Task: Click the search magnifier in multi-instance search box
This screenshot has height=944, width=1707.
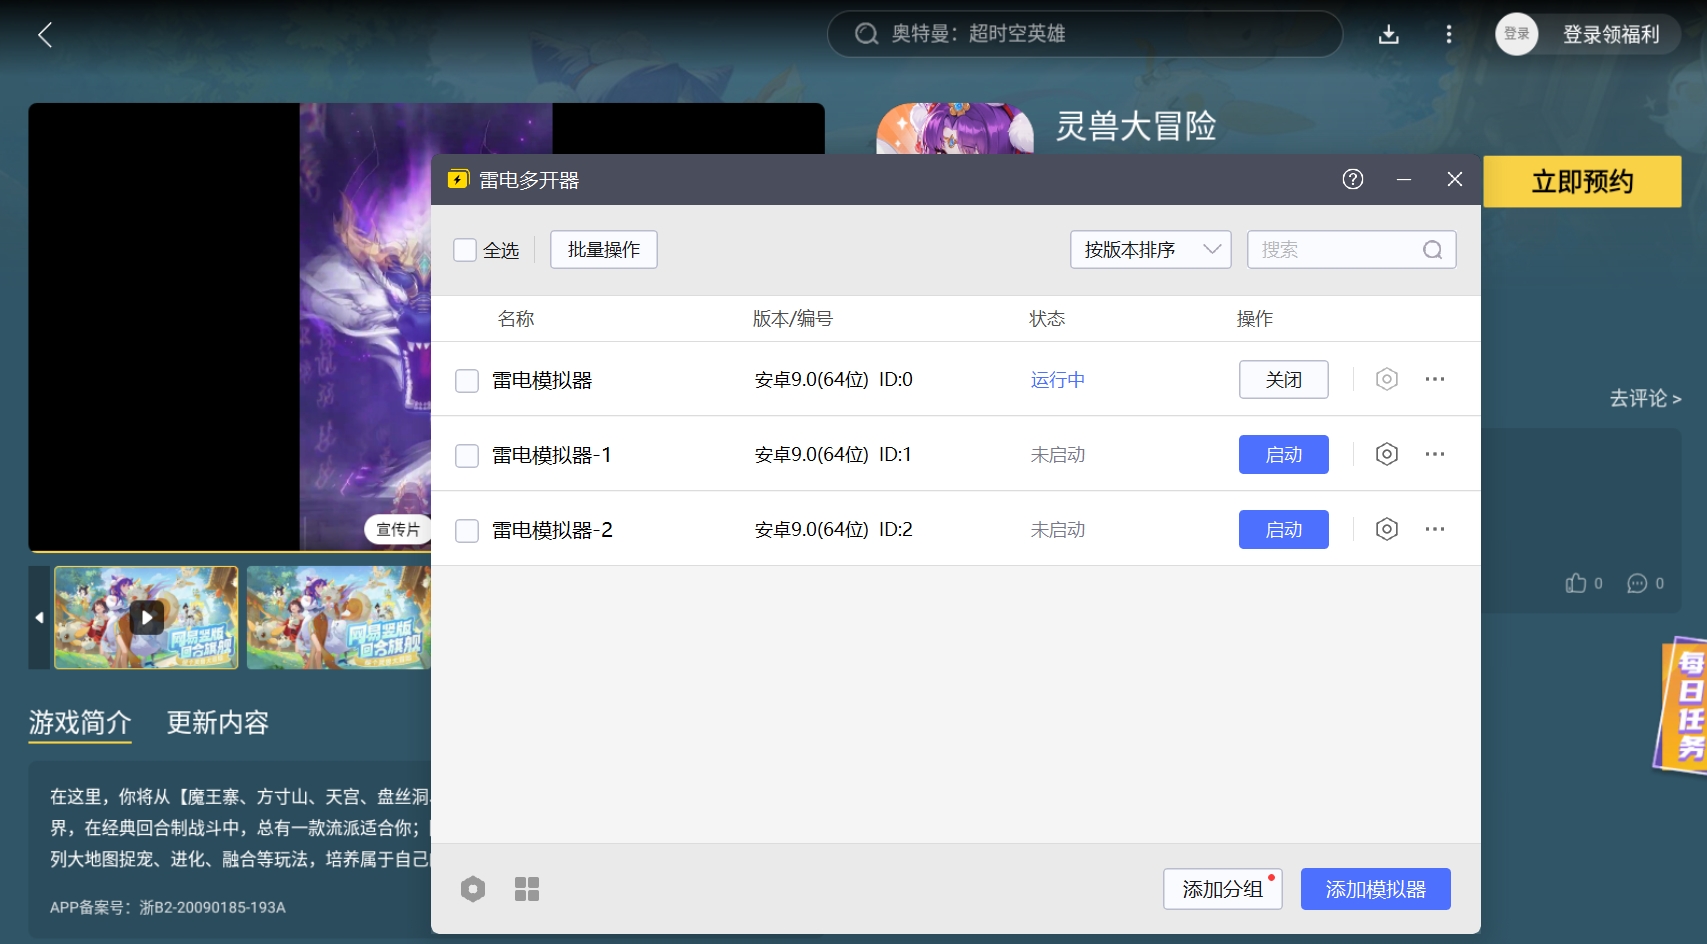Action: coord(1432,250)
